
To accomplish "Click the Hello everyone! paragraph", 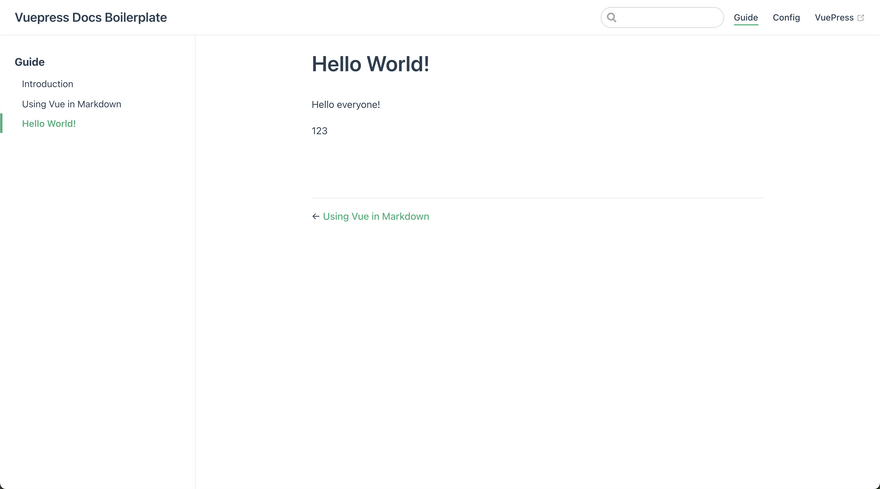I will click(x=346, y=105).
